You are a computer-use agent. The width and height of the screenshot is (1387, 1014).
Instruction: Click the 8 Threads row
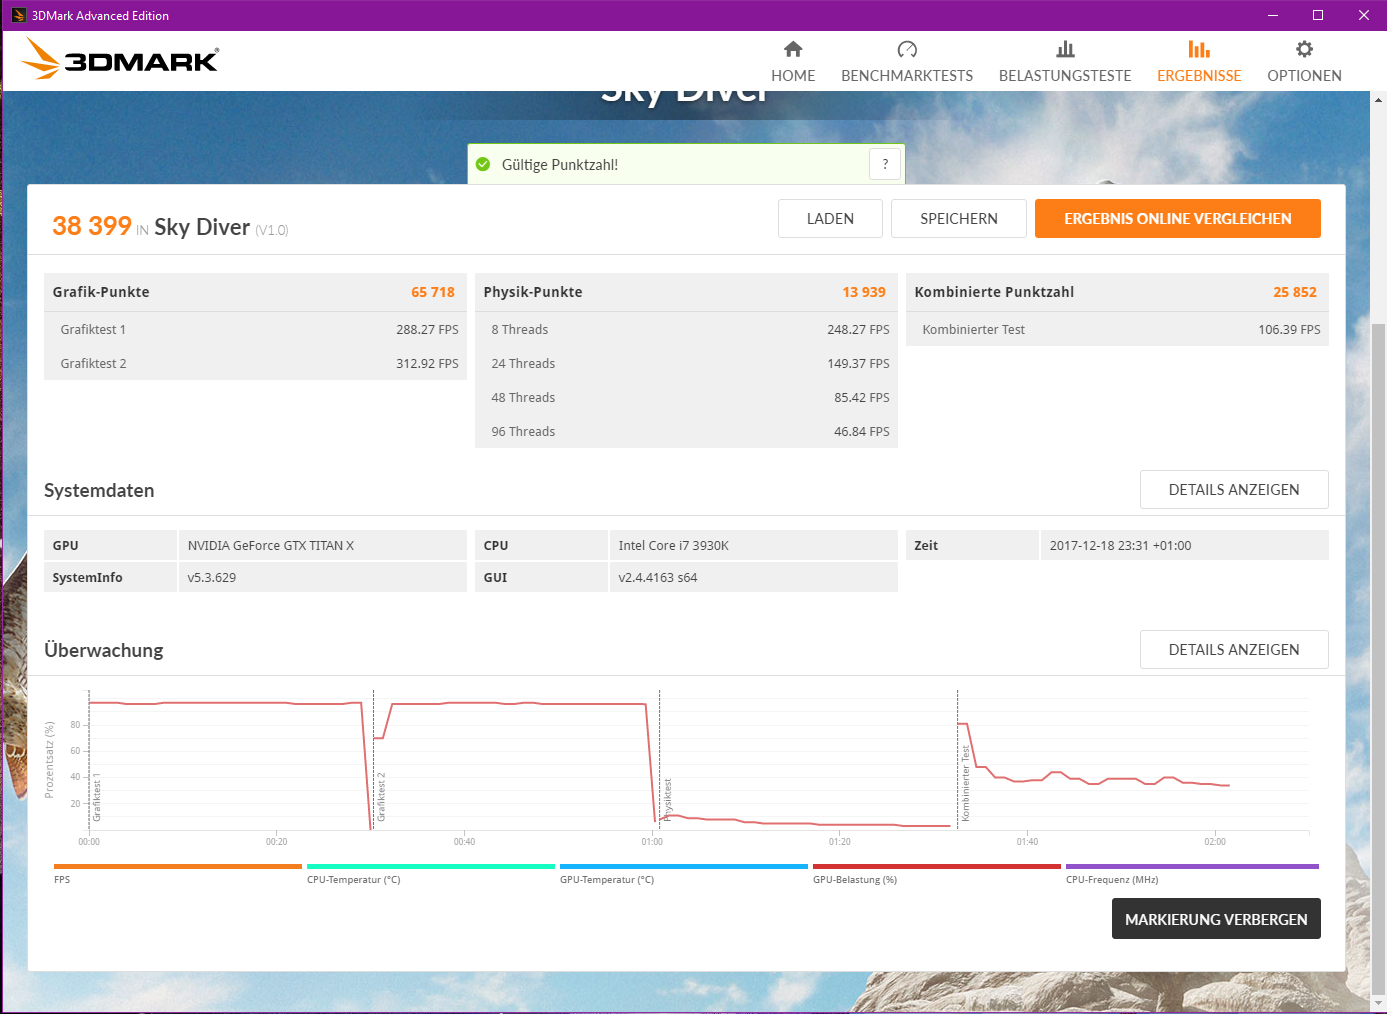686,329
